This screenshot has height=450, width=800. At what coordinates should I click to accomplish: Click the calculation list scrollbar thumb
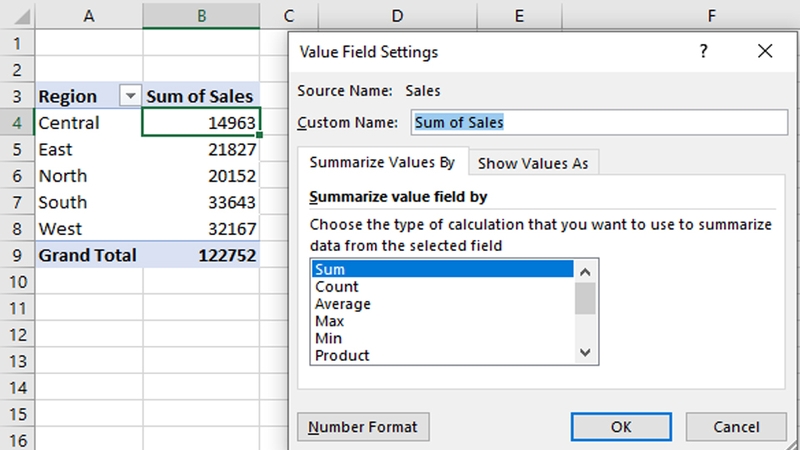tap(585, 298)
